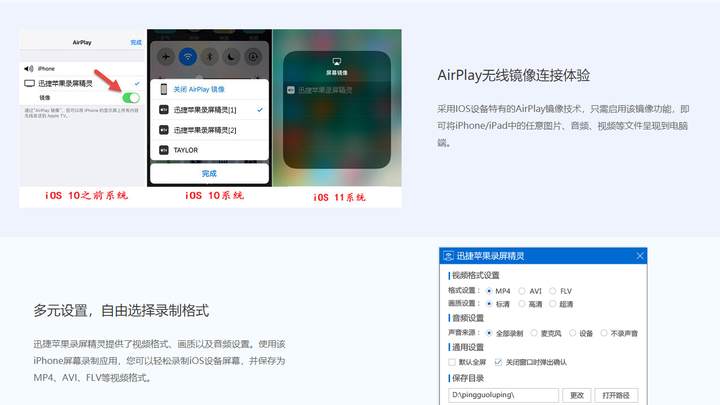Close the 迅捷苹果录屏精灵 settings window
Viewport: 720px width, 405px height.
click(640, 256)
